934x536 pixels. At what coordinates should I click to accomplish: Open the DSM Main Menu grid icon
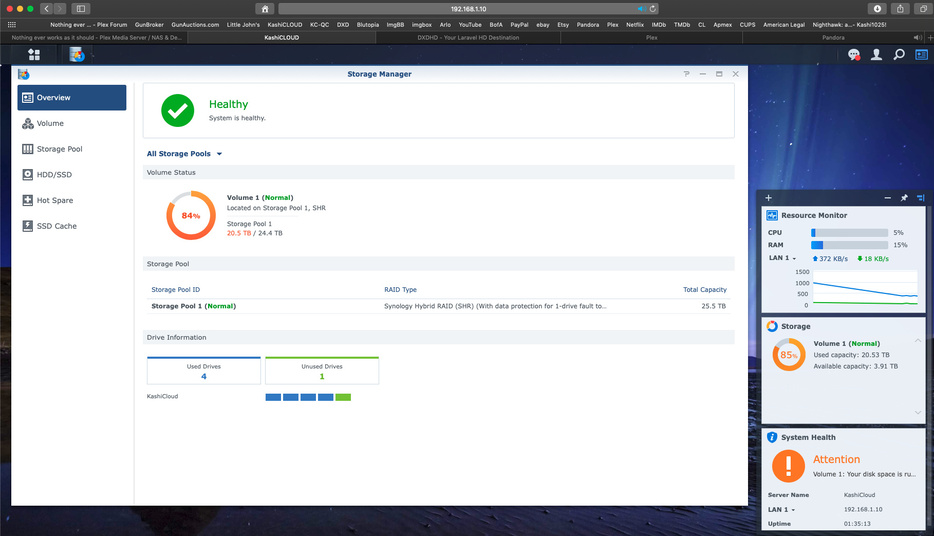[34, 55]
